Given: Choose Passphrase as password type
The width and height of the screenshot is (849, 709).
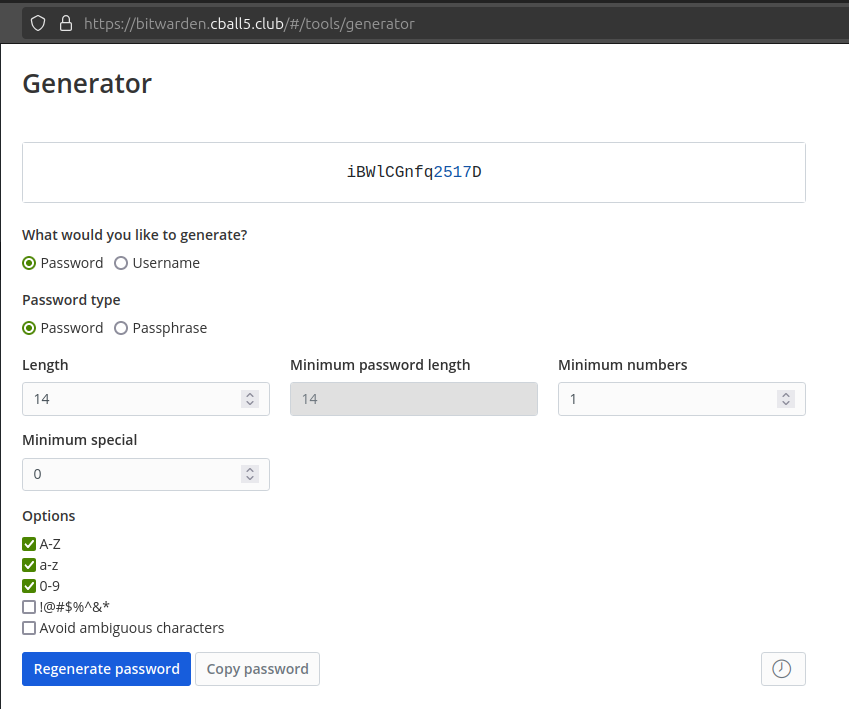Looking at the screenshot, I should coord(121,328).
